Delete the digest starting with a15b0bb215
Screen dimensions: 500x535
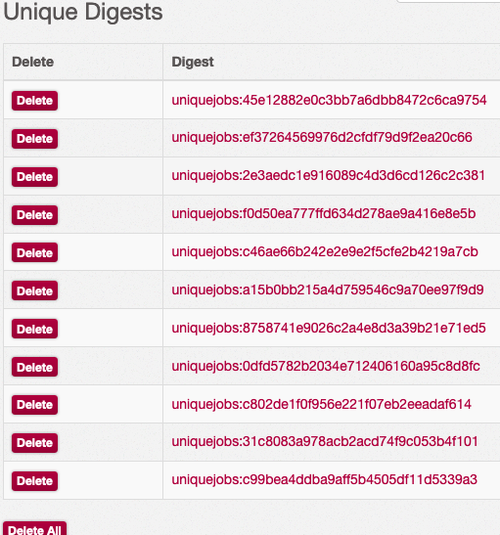click(x=34, y=291)
